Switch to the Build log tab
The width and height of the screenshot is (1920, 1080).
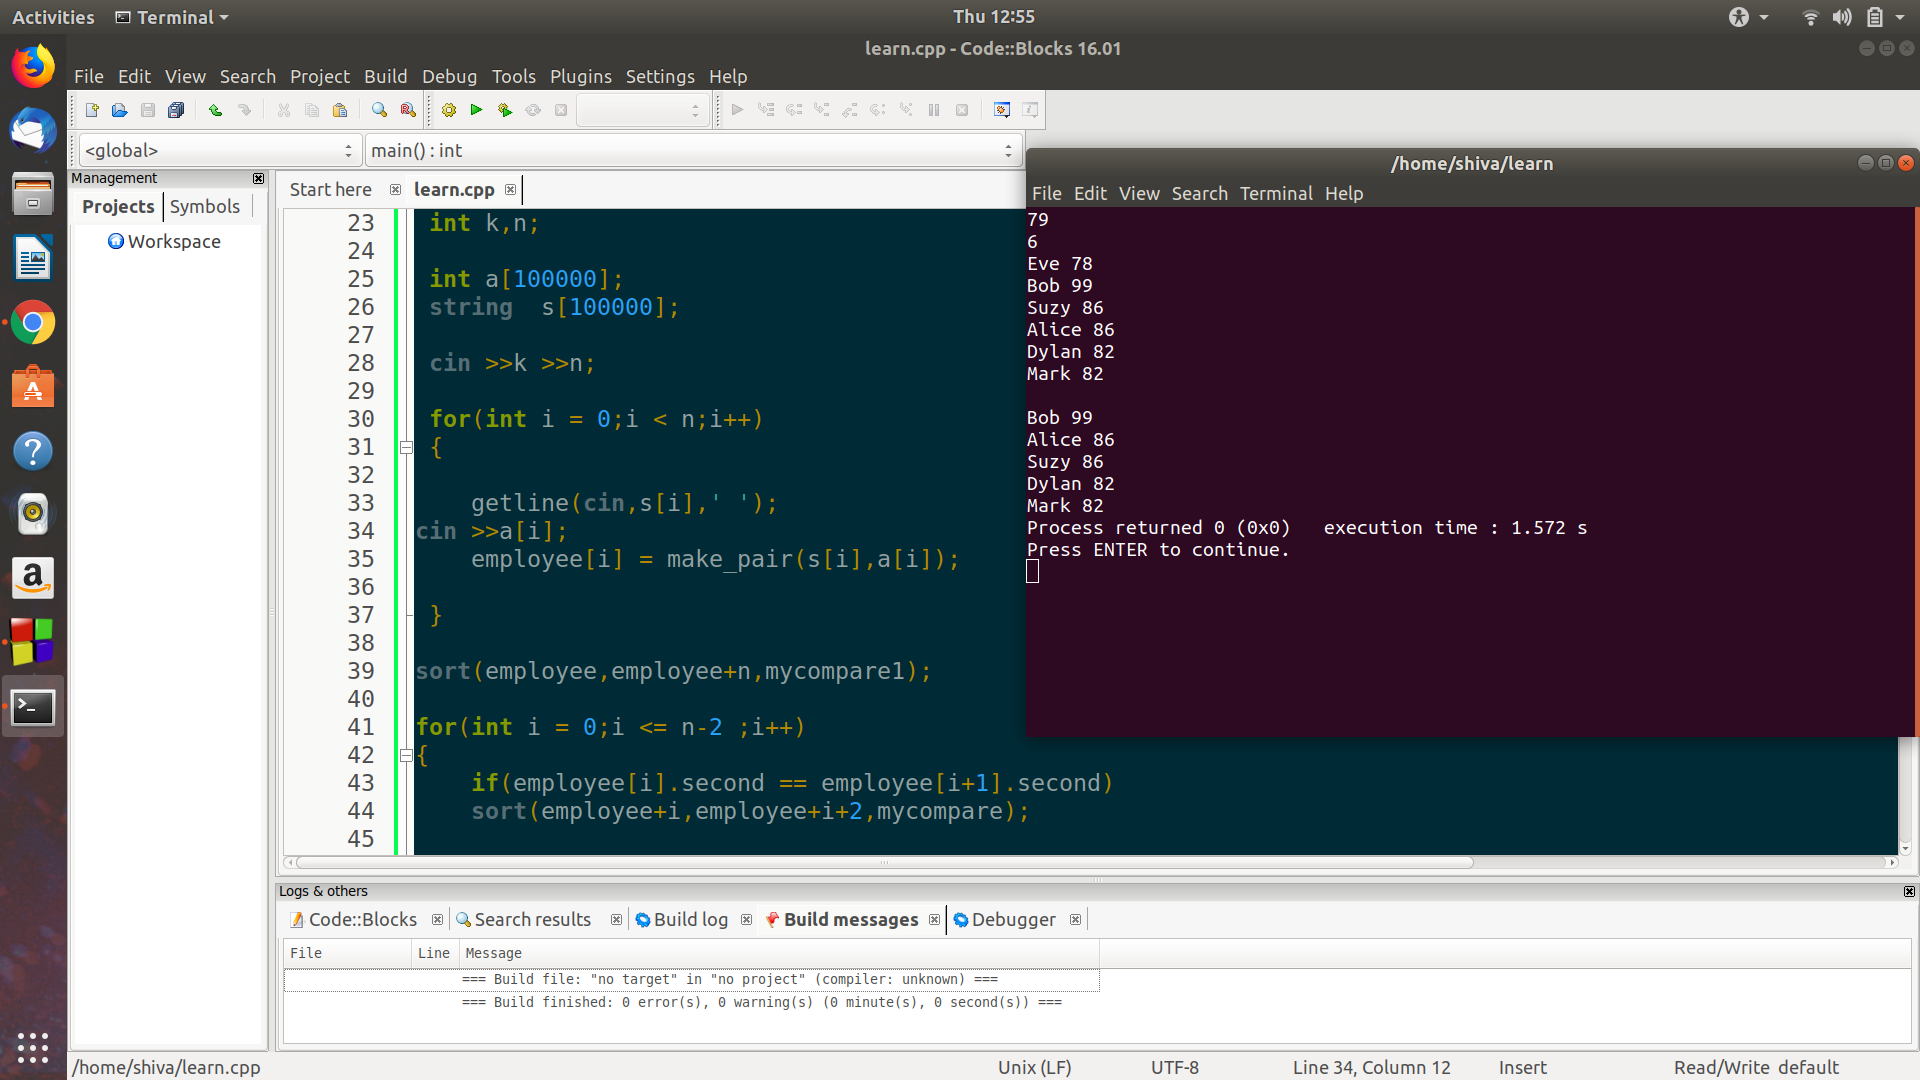point(690,919)
